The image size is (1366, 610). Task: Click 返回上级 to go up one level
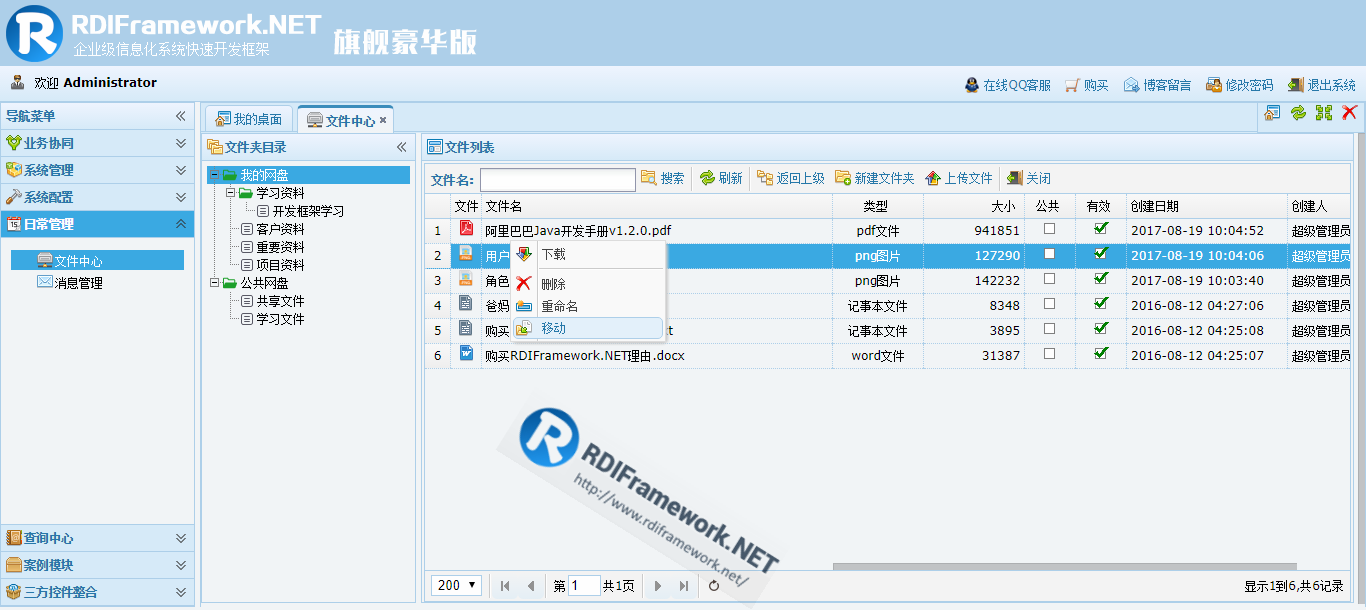tap(791, 178)
